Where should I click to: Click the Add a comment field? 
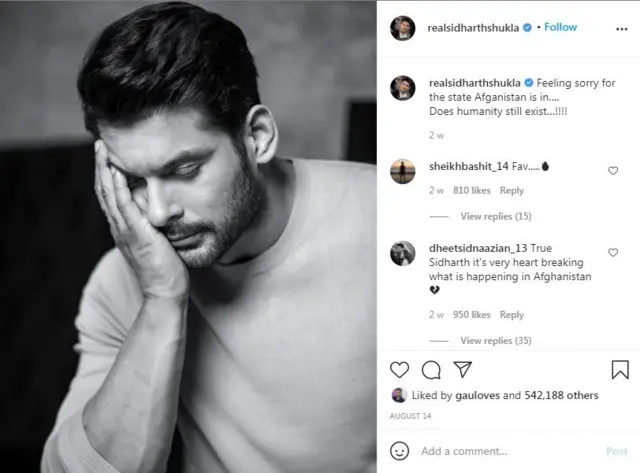tap(510, 451)
